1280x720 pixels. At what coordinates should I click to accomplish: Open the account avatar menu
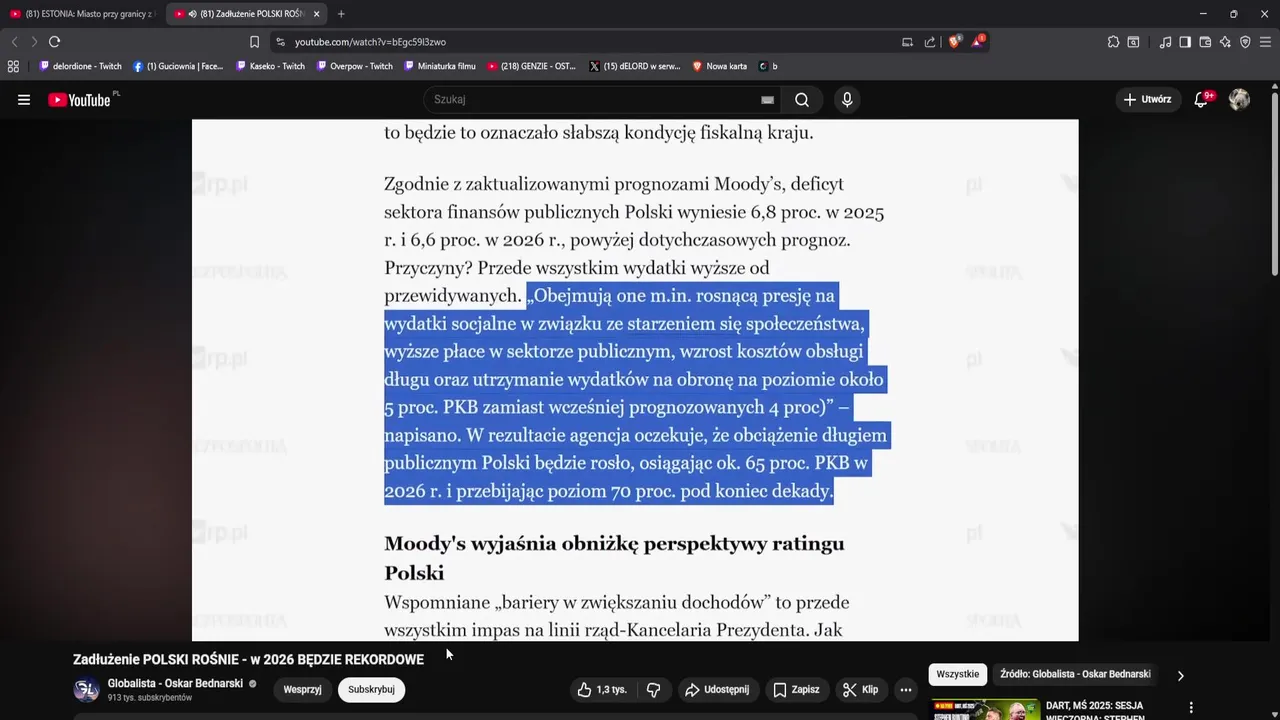pos(1239,99)
